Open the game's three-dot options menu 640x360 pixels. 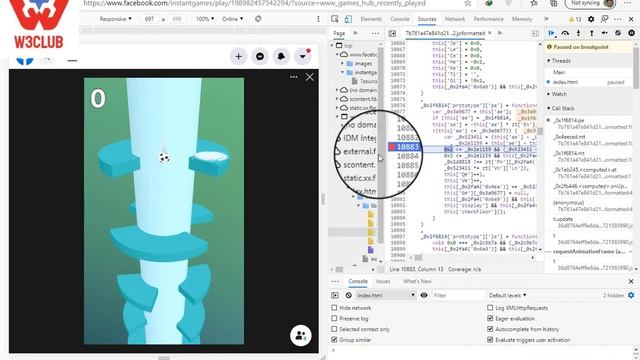293,77
